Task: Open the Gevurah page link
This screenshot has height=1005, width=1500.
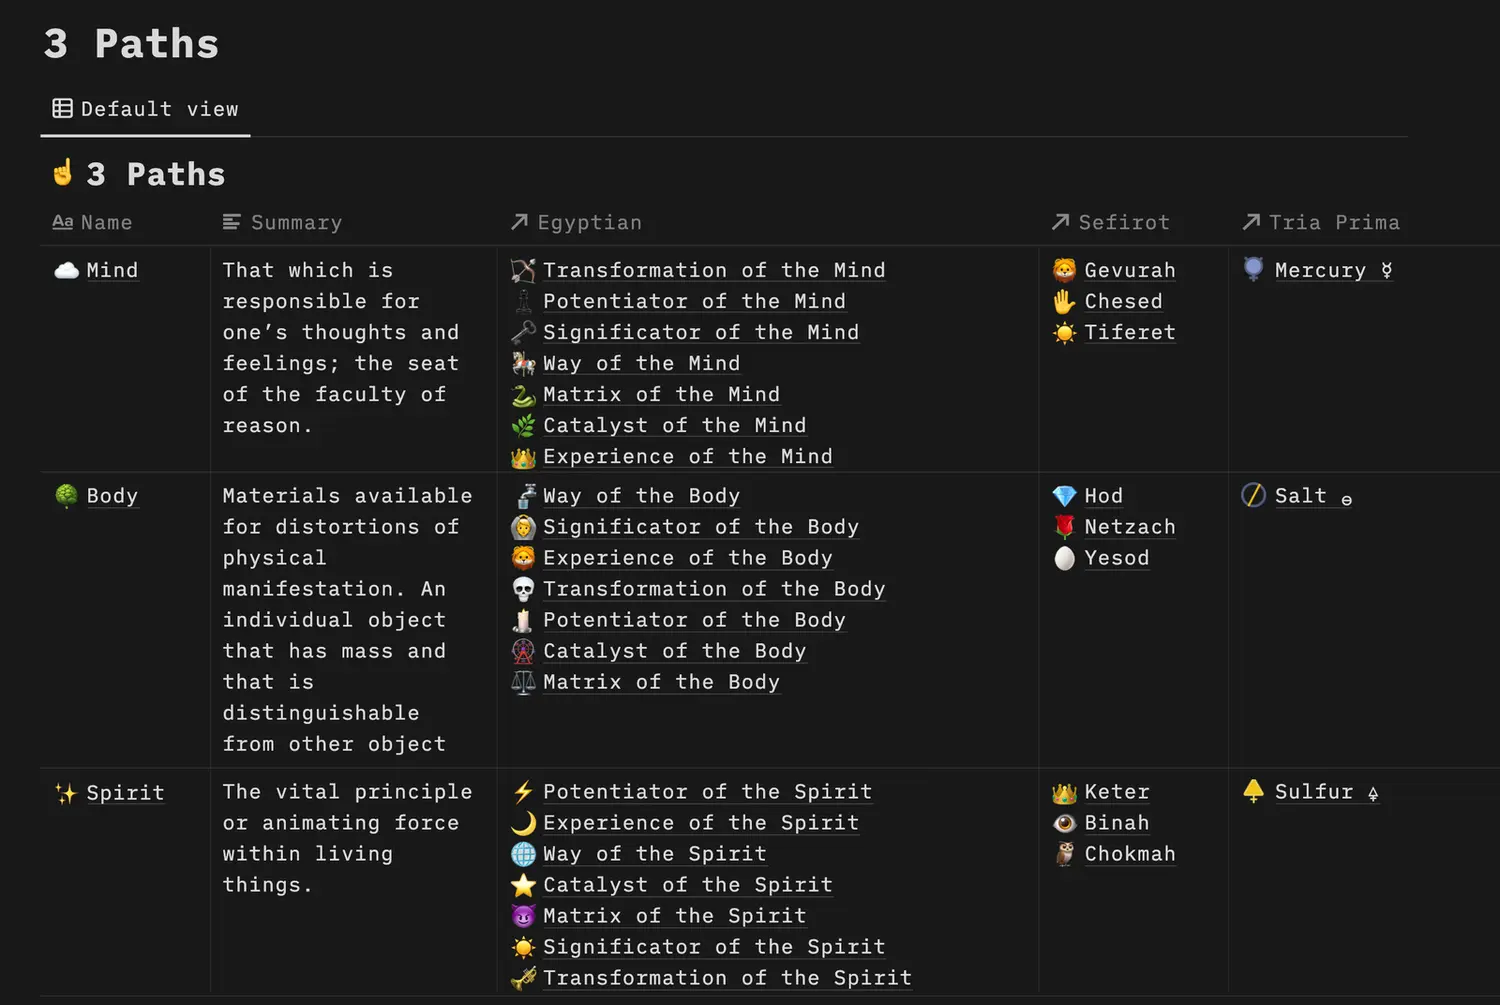Action: click(x=1130, y=270)
